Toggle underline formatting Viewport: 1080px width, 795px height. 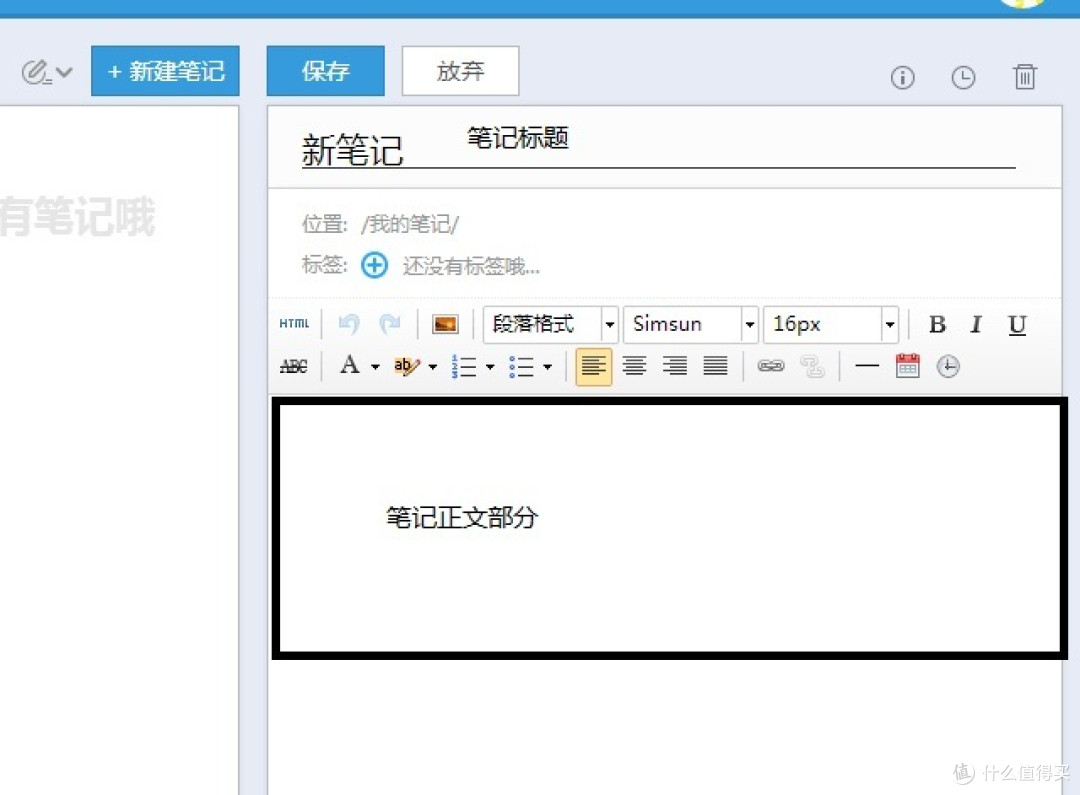point(1017,324)
